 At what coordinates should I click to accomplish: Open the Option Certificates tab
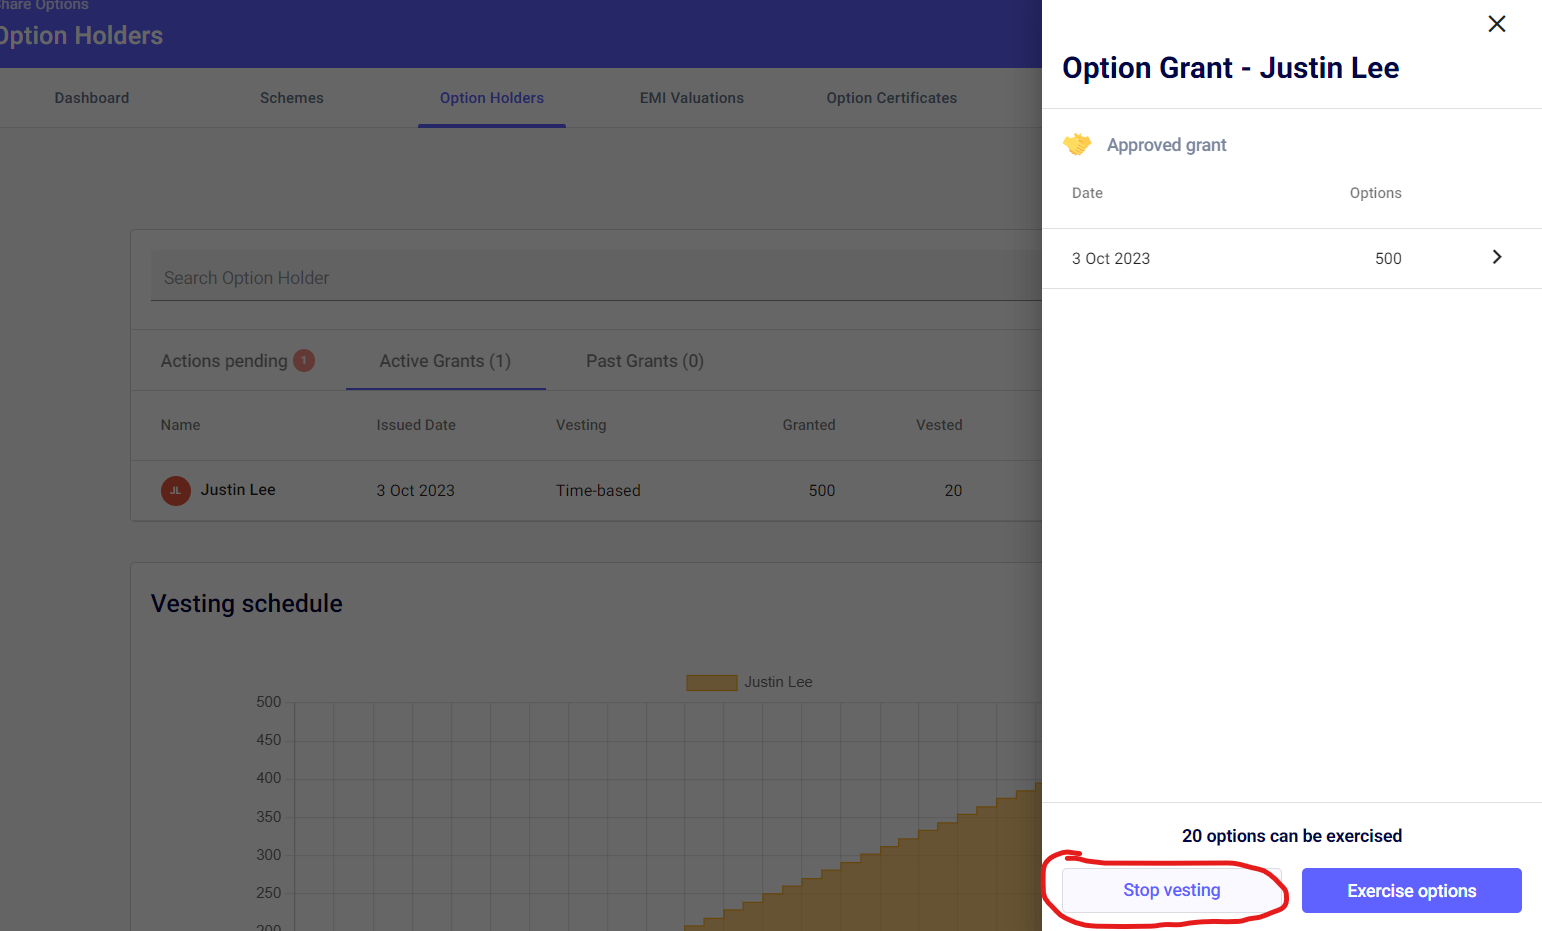coord(891,98)
